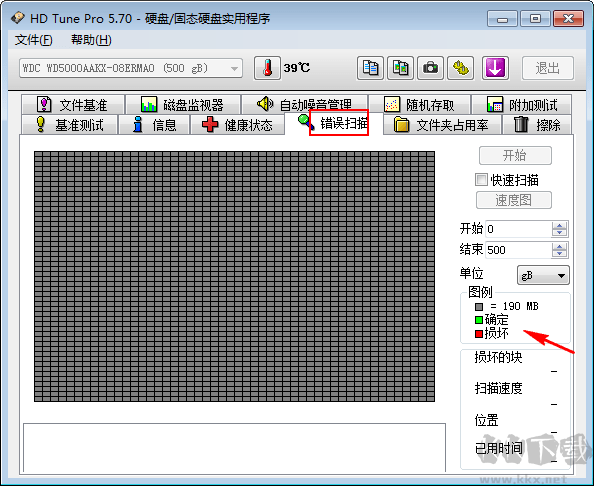The height and width of the screenshot is (486, 594).
Task: Open the gB unit dropdown
Action: point(543,275)
